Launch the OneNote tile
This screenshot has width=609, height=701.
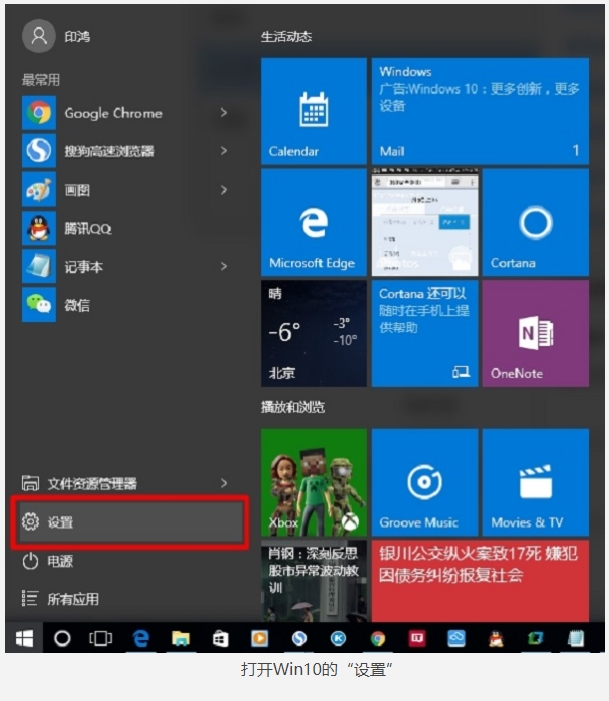536,334
